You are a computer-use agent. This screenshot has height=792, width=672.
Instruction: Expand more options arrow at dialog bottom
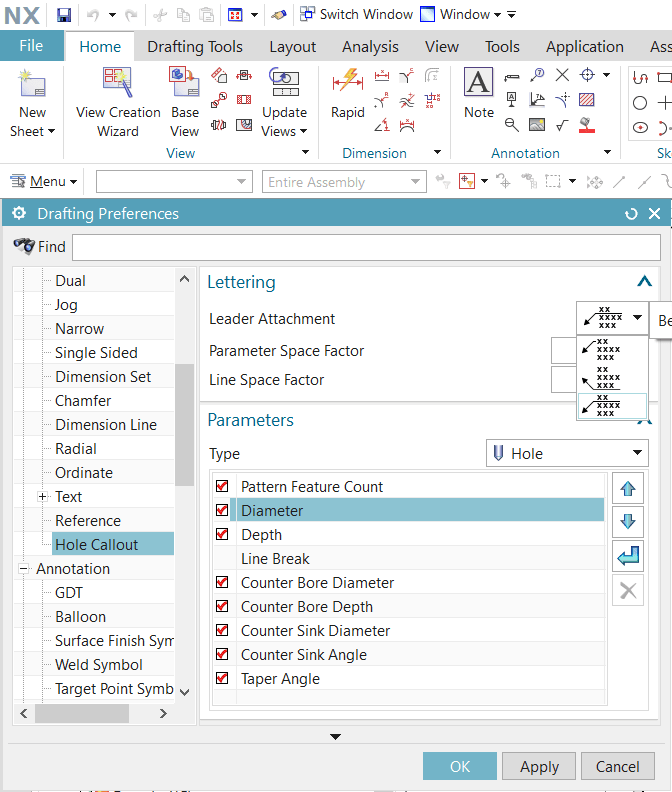pos(335,736)
